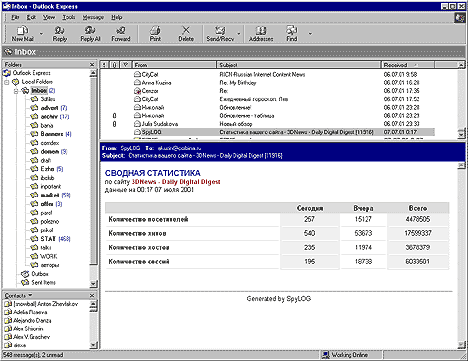Select contact Anton Zhevlakov
Viewport: 468px width, 361px height.
[x=41, y=304]
